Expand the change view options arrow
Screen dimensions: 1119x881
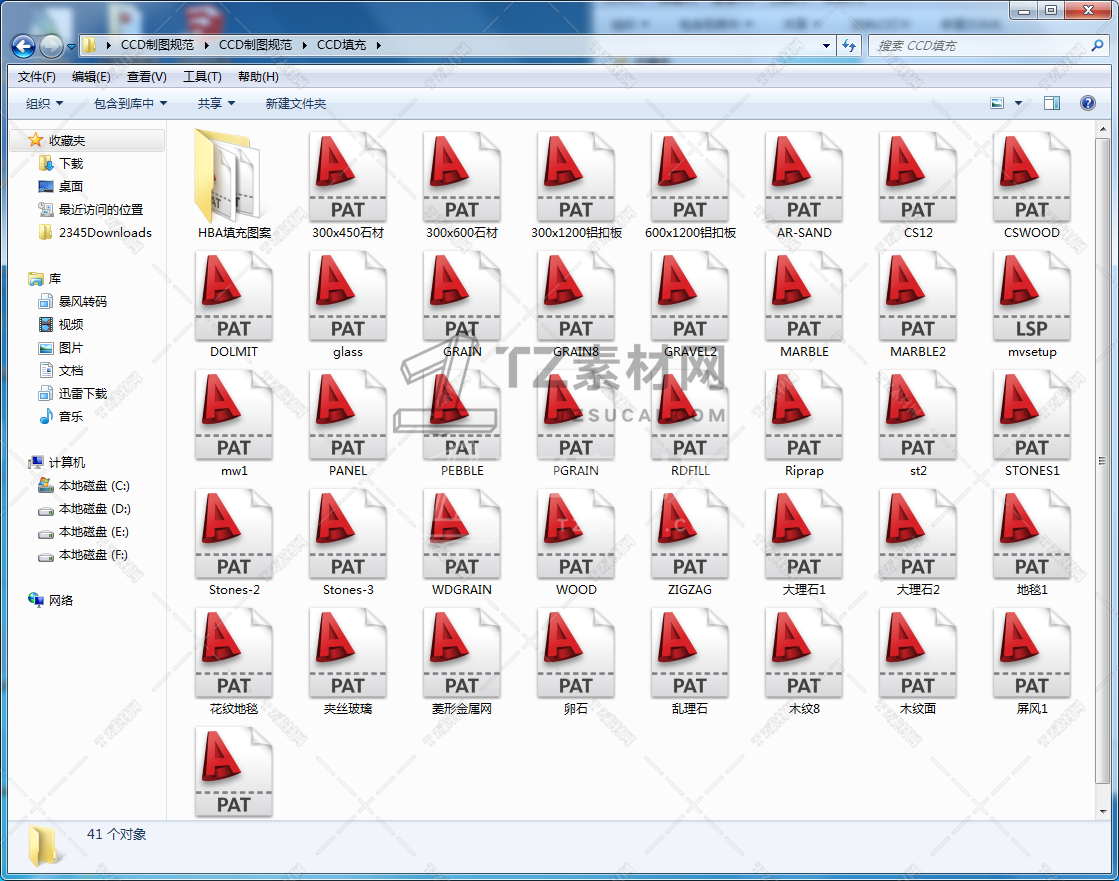pyautogui.click(x=1018, y=103)
